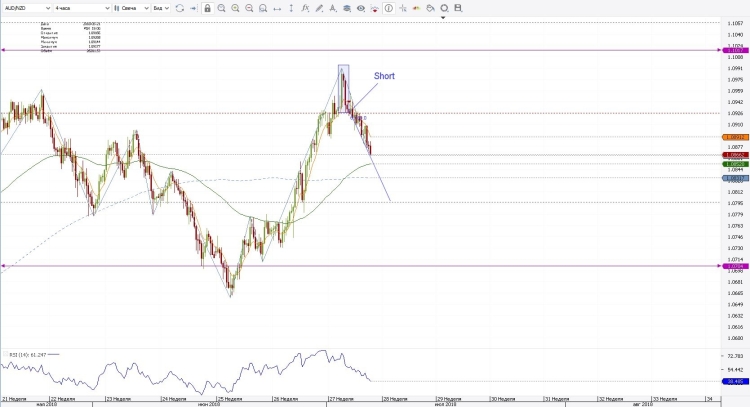Open the candle chart type dropdown
The height and width of the screenshot is (407, 750).
[x=132, y=8]
